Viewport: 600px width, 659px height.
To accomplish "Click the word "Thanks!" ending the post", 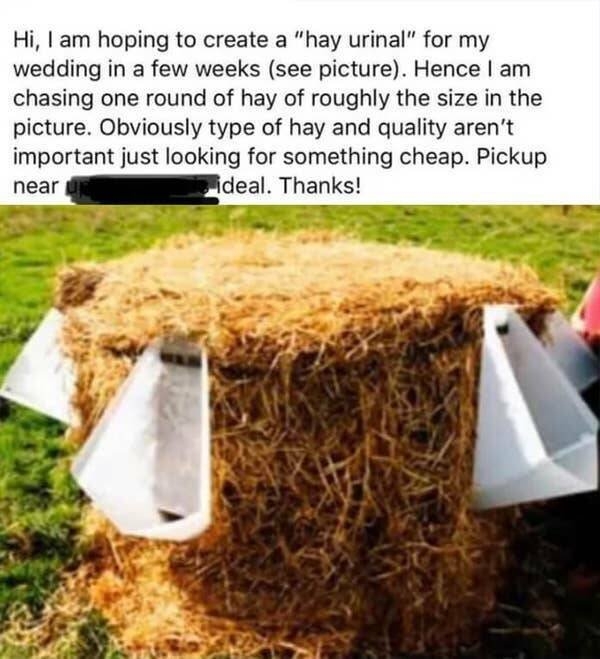I will pyautogui.click(x=320, y=186).
